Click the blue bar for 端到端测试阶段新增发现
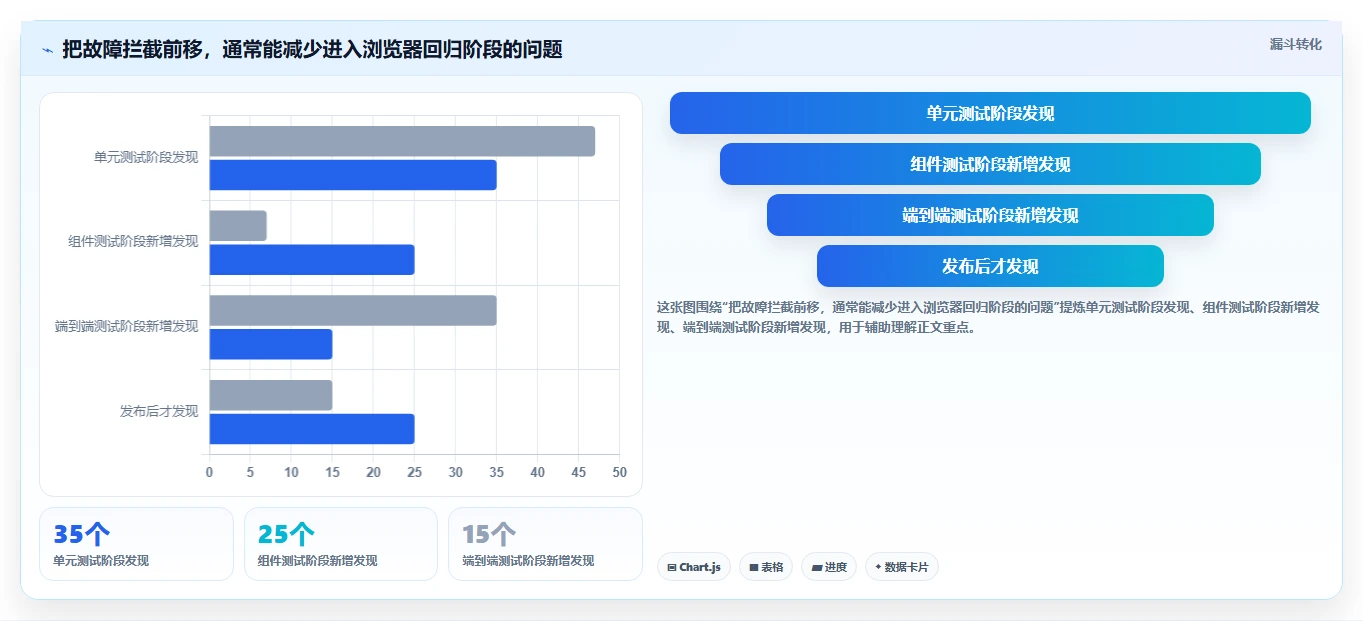This screenshot has height=621, width=1363. (271, 344)
